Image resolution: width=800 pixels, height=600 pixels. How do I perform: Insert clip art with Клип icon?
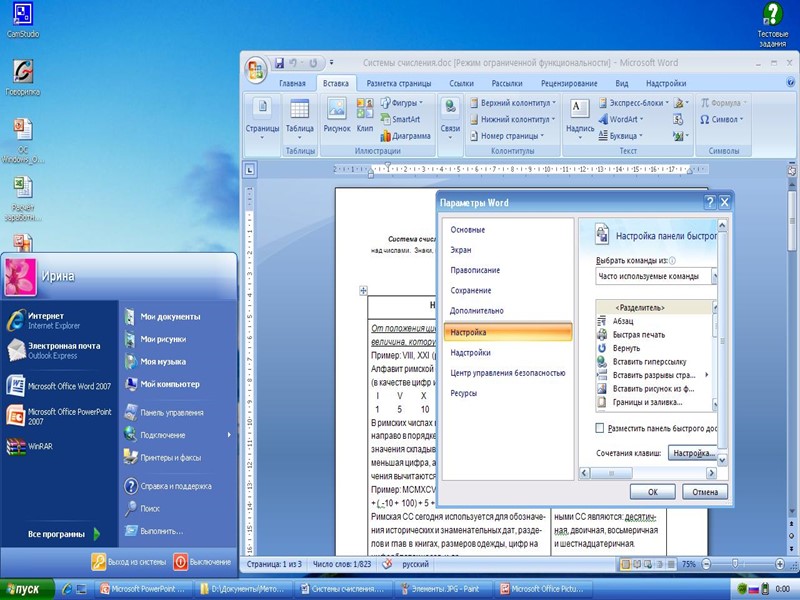[x=365, y=116]
